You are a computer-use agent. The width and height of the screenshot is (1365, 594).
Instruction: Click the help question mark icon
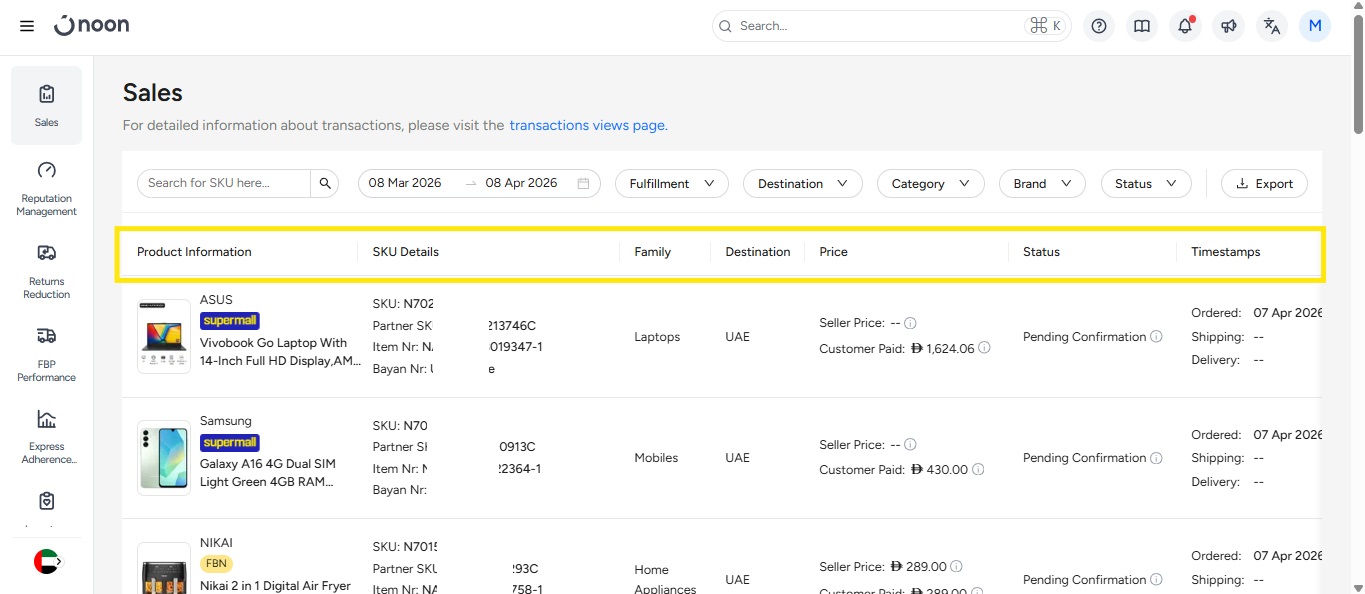(x=1099, y=26)
